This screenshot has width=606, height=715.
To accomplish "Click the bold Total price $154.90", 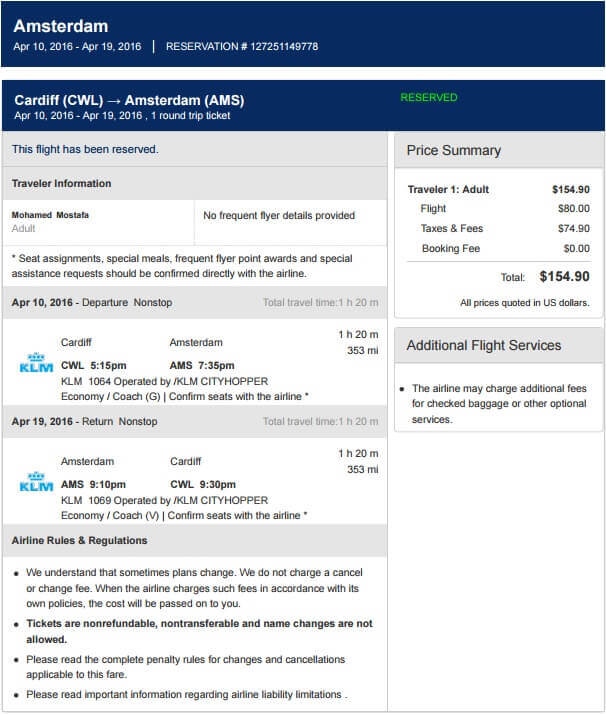I will tap(564, 277).
